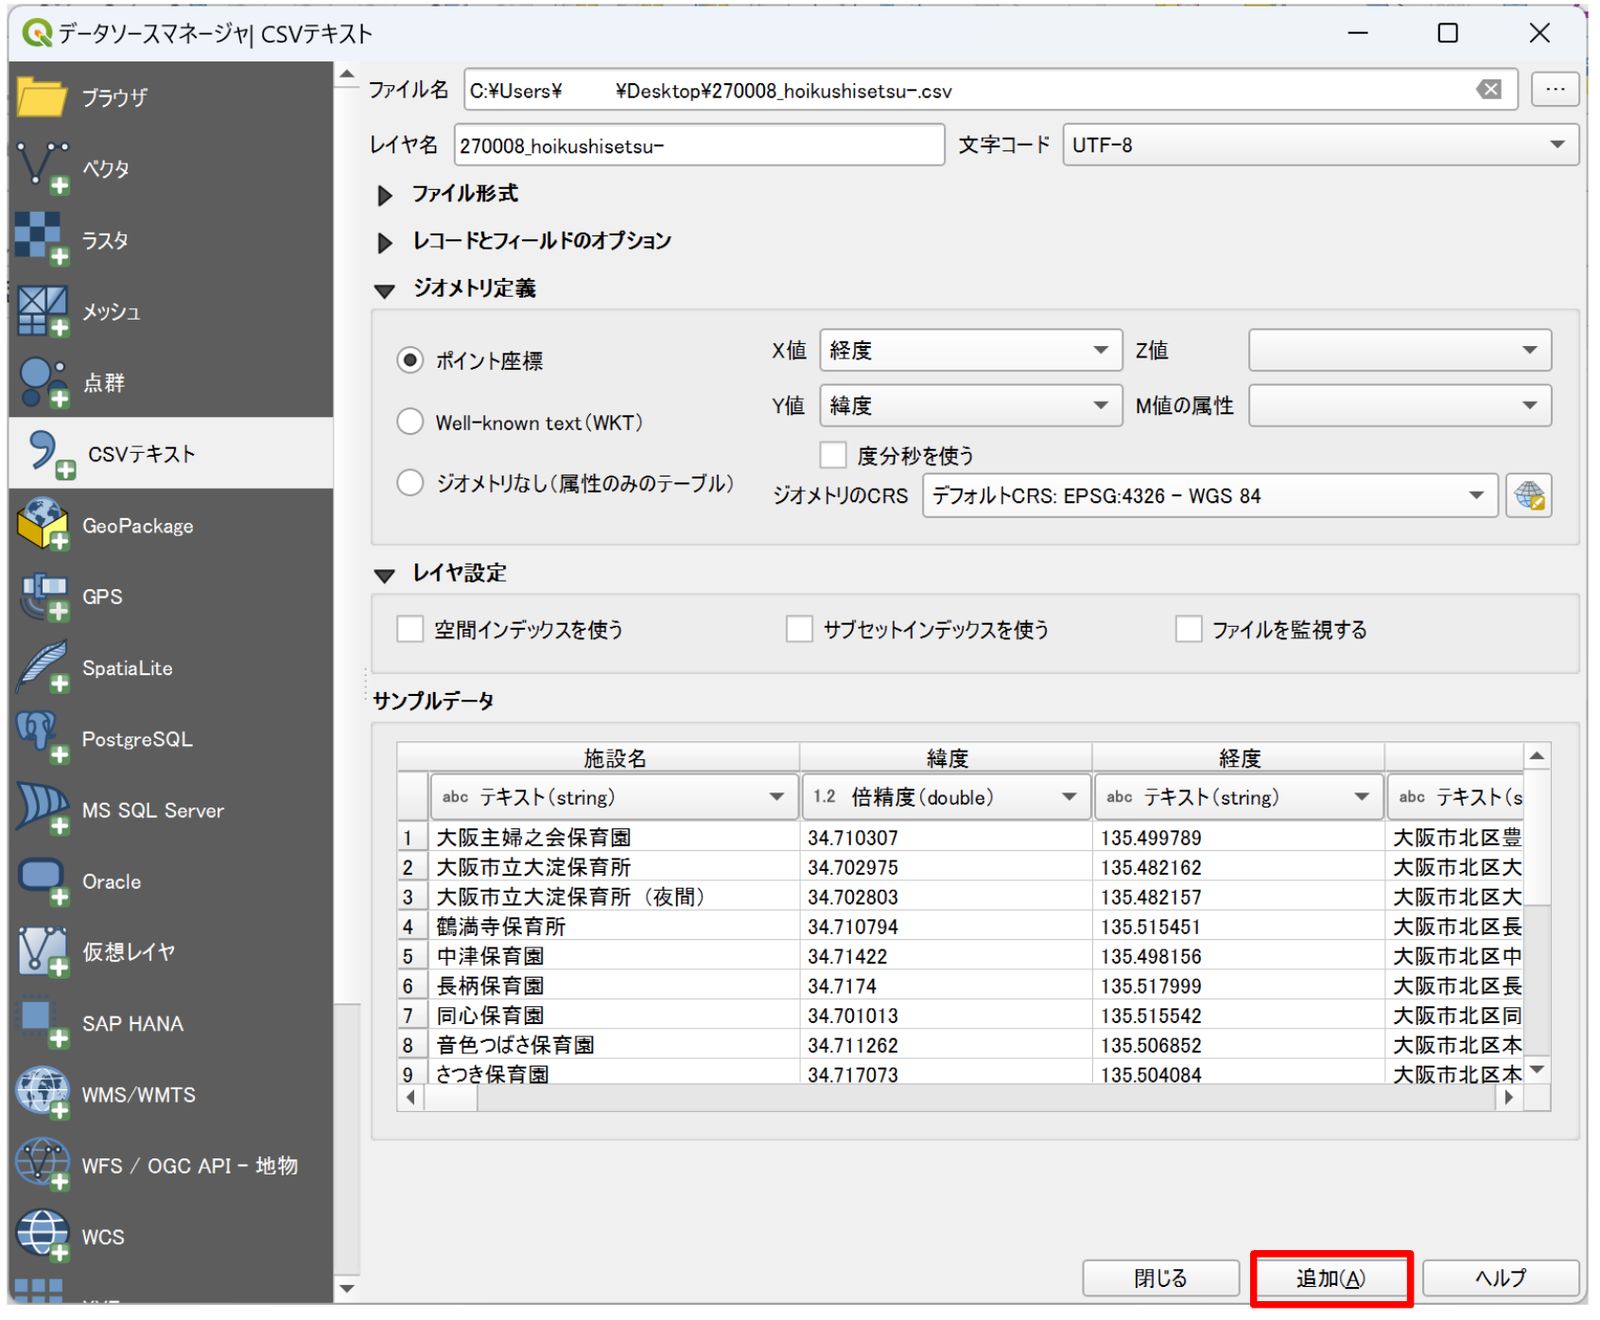
Task: Click the 閉じる button
Action: coord(1160,1278)
